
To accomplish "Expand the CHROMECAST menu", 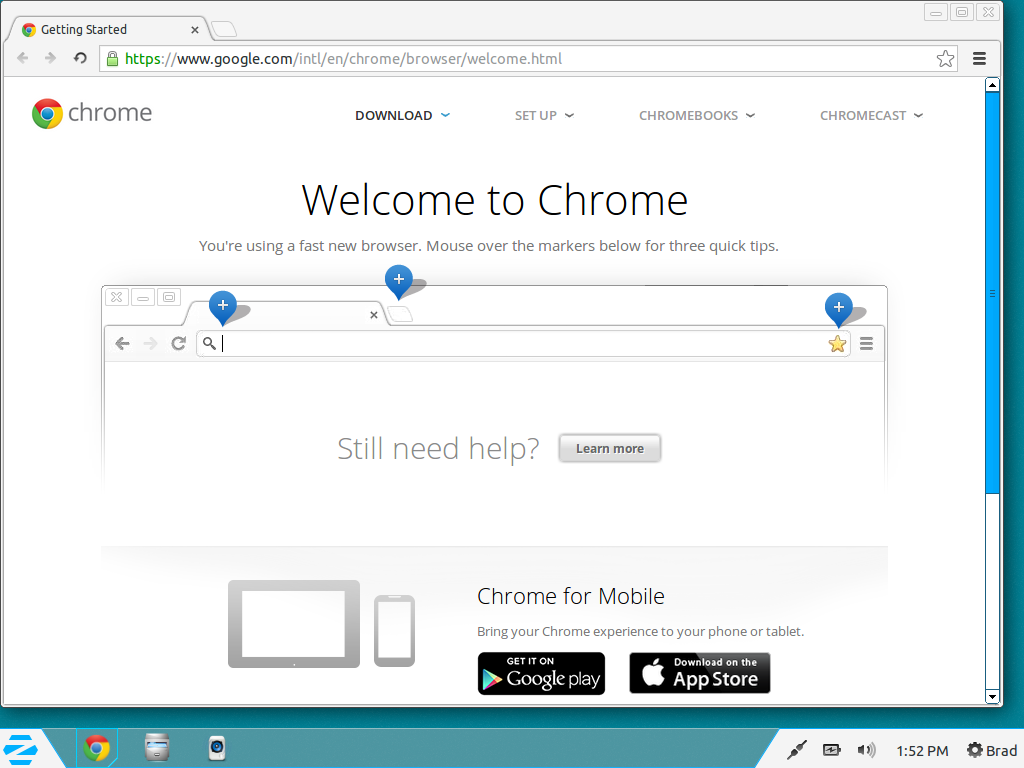I will (871, 116).
